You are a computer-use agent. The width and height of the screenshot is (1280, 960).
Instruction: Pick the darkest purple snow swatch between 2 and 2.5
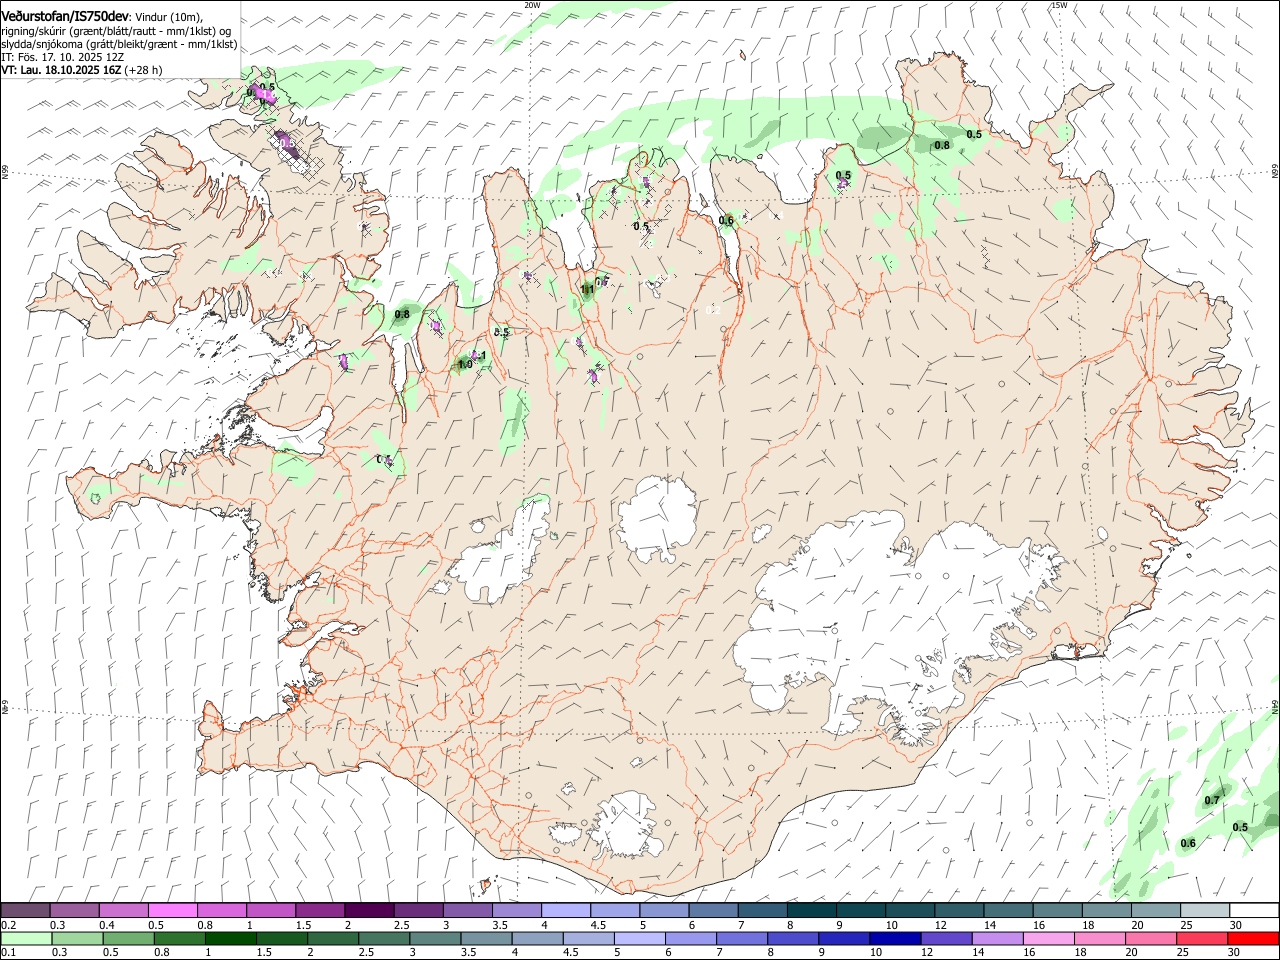[x=369, y=910]
